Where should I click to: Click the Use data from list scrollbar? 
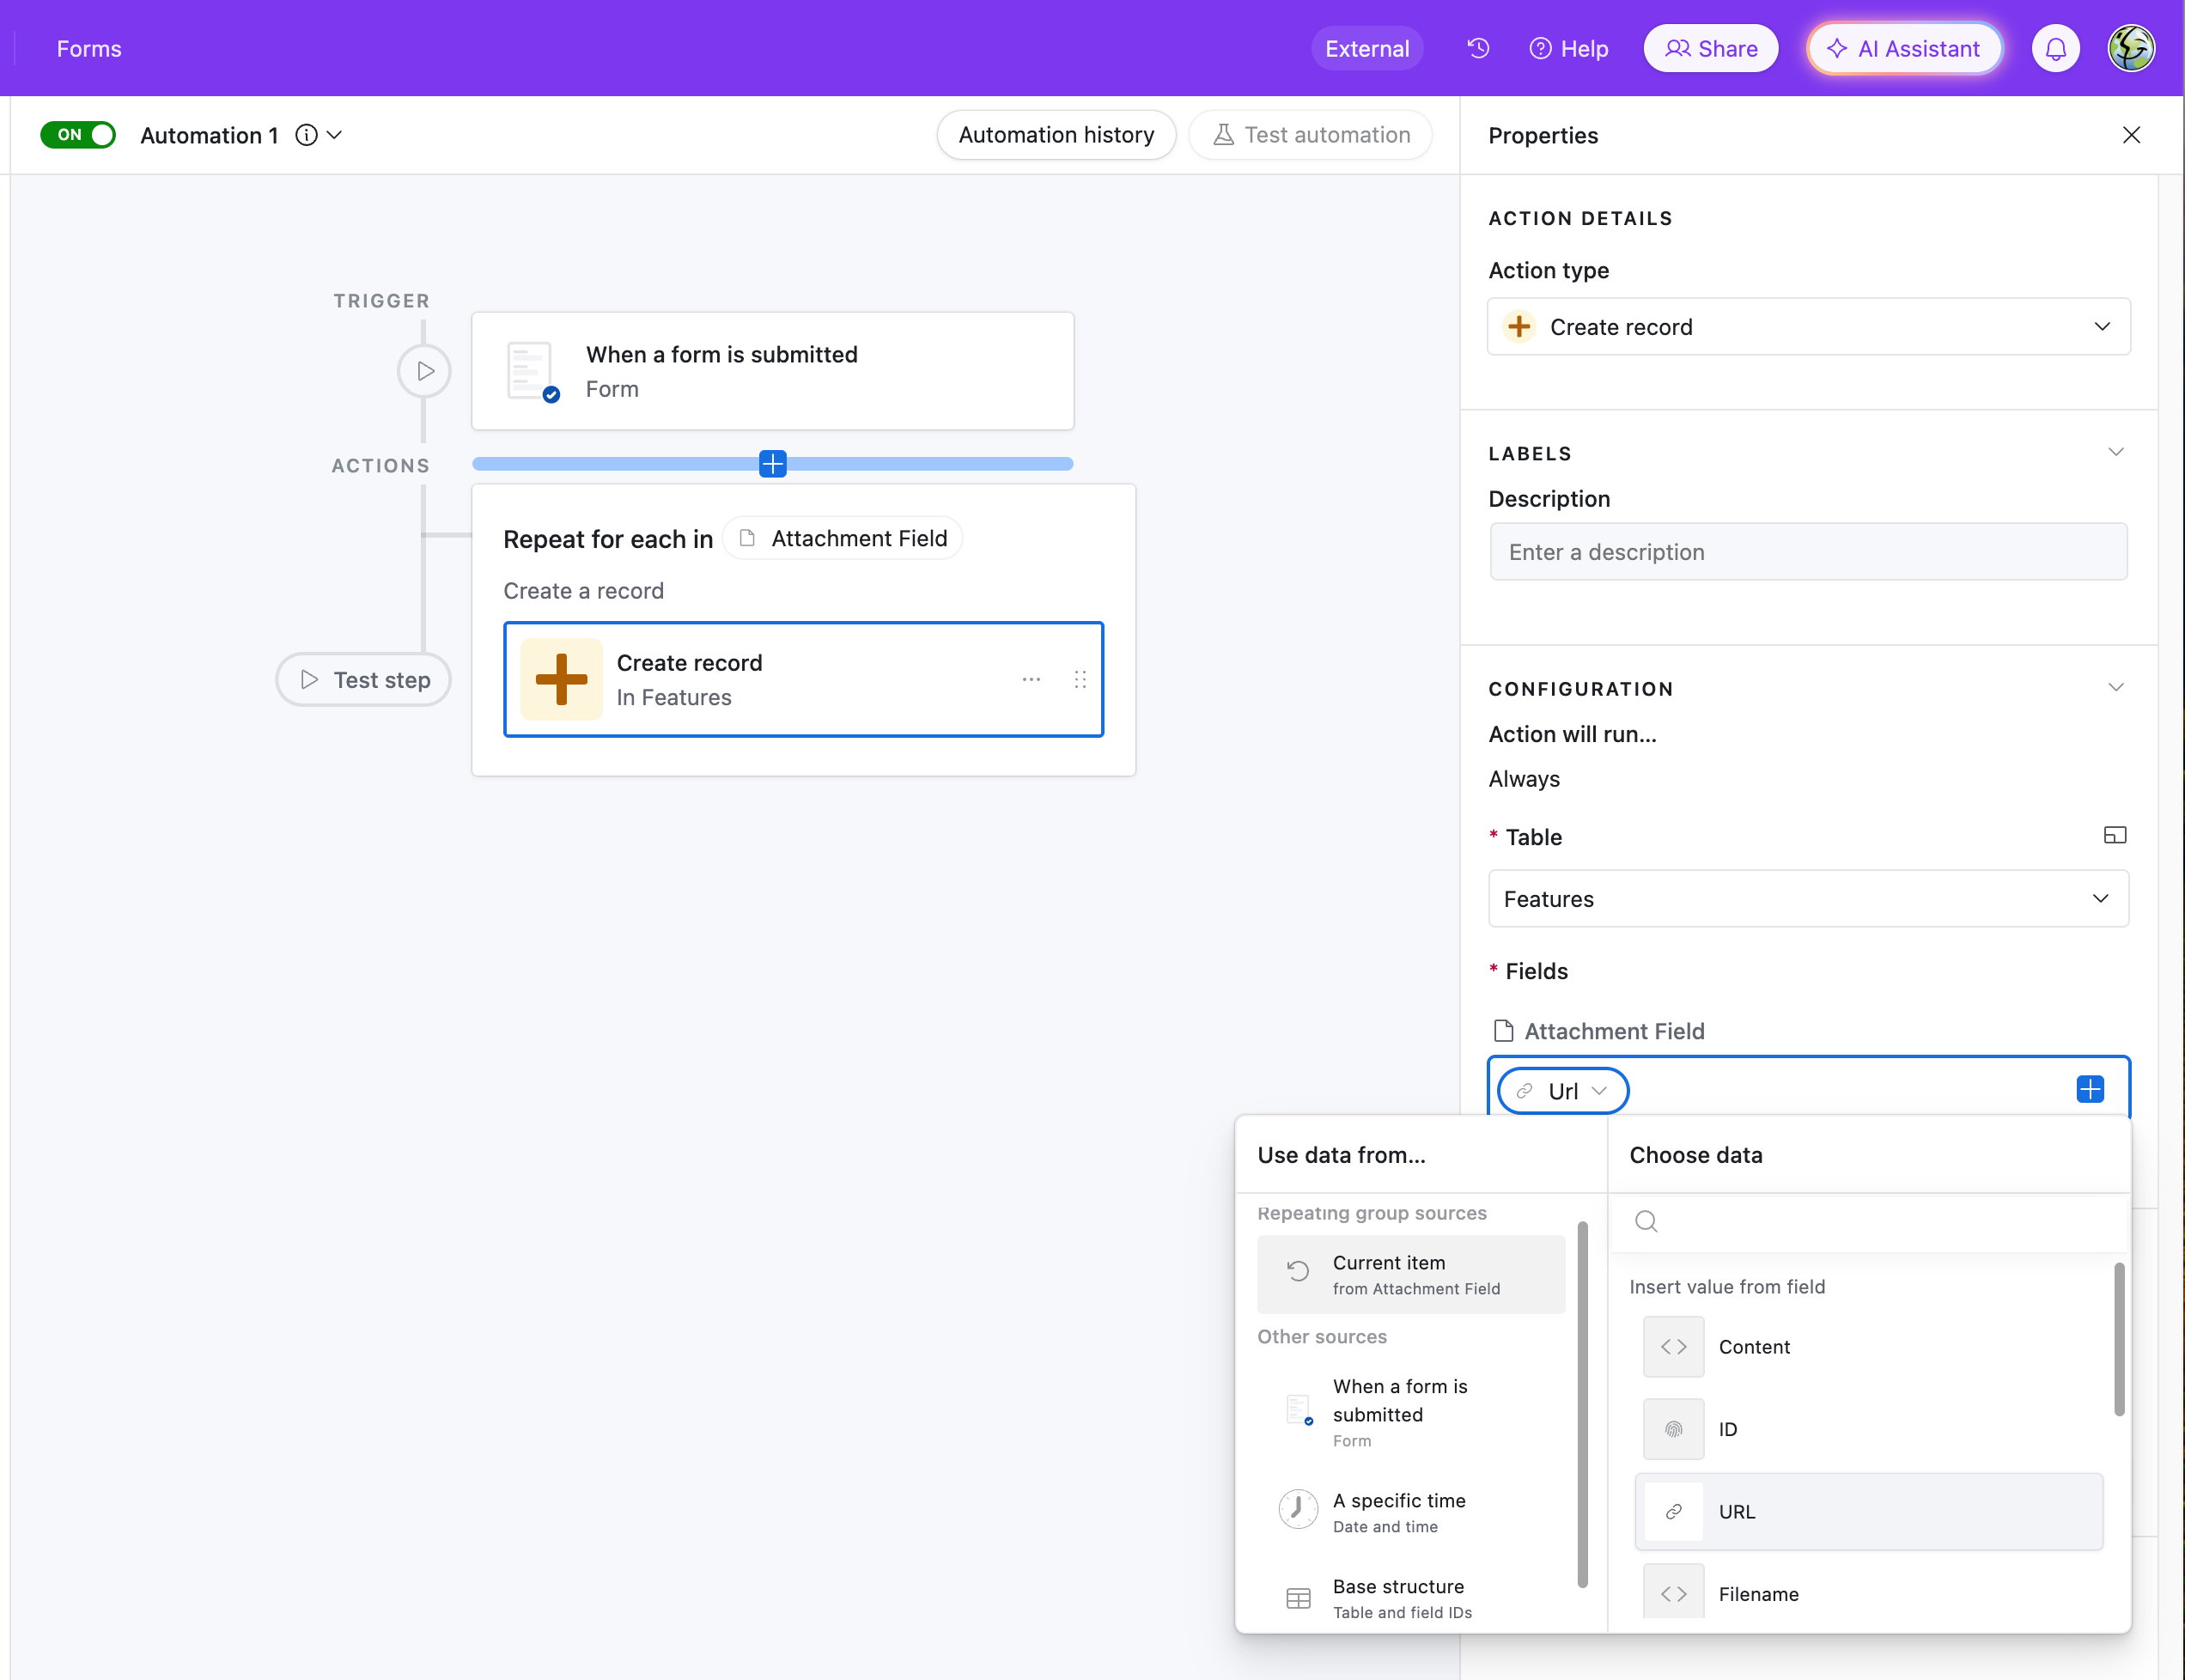point(1582,1404)
